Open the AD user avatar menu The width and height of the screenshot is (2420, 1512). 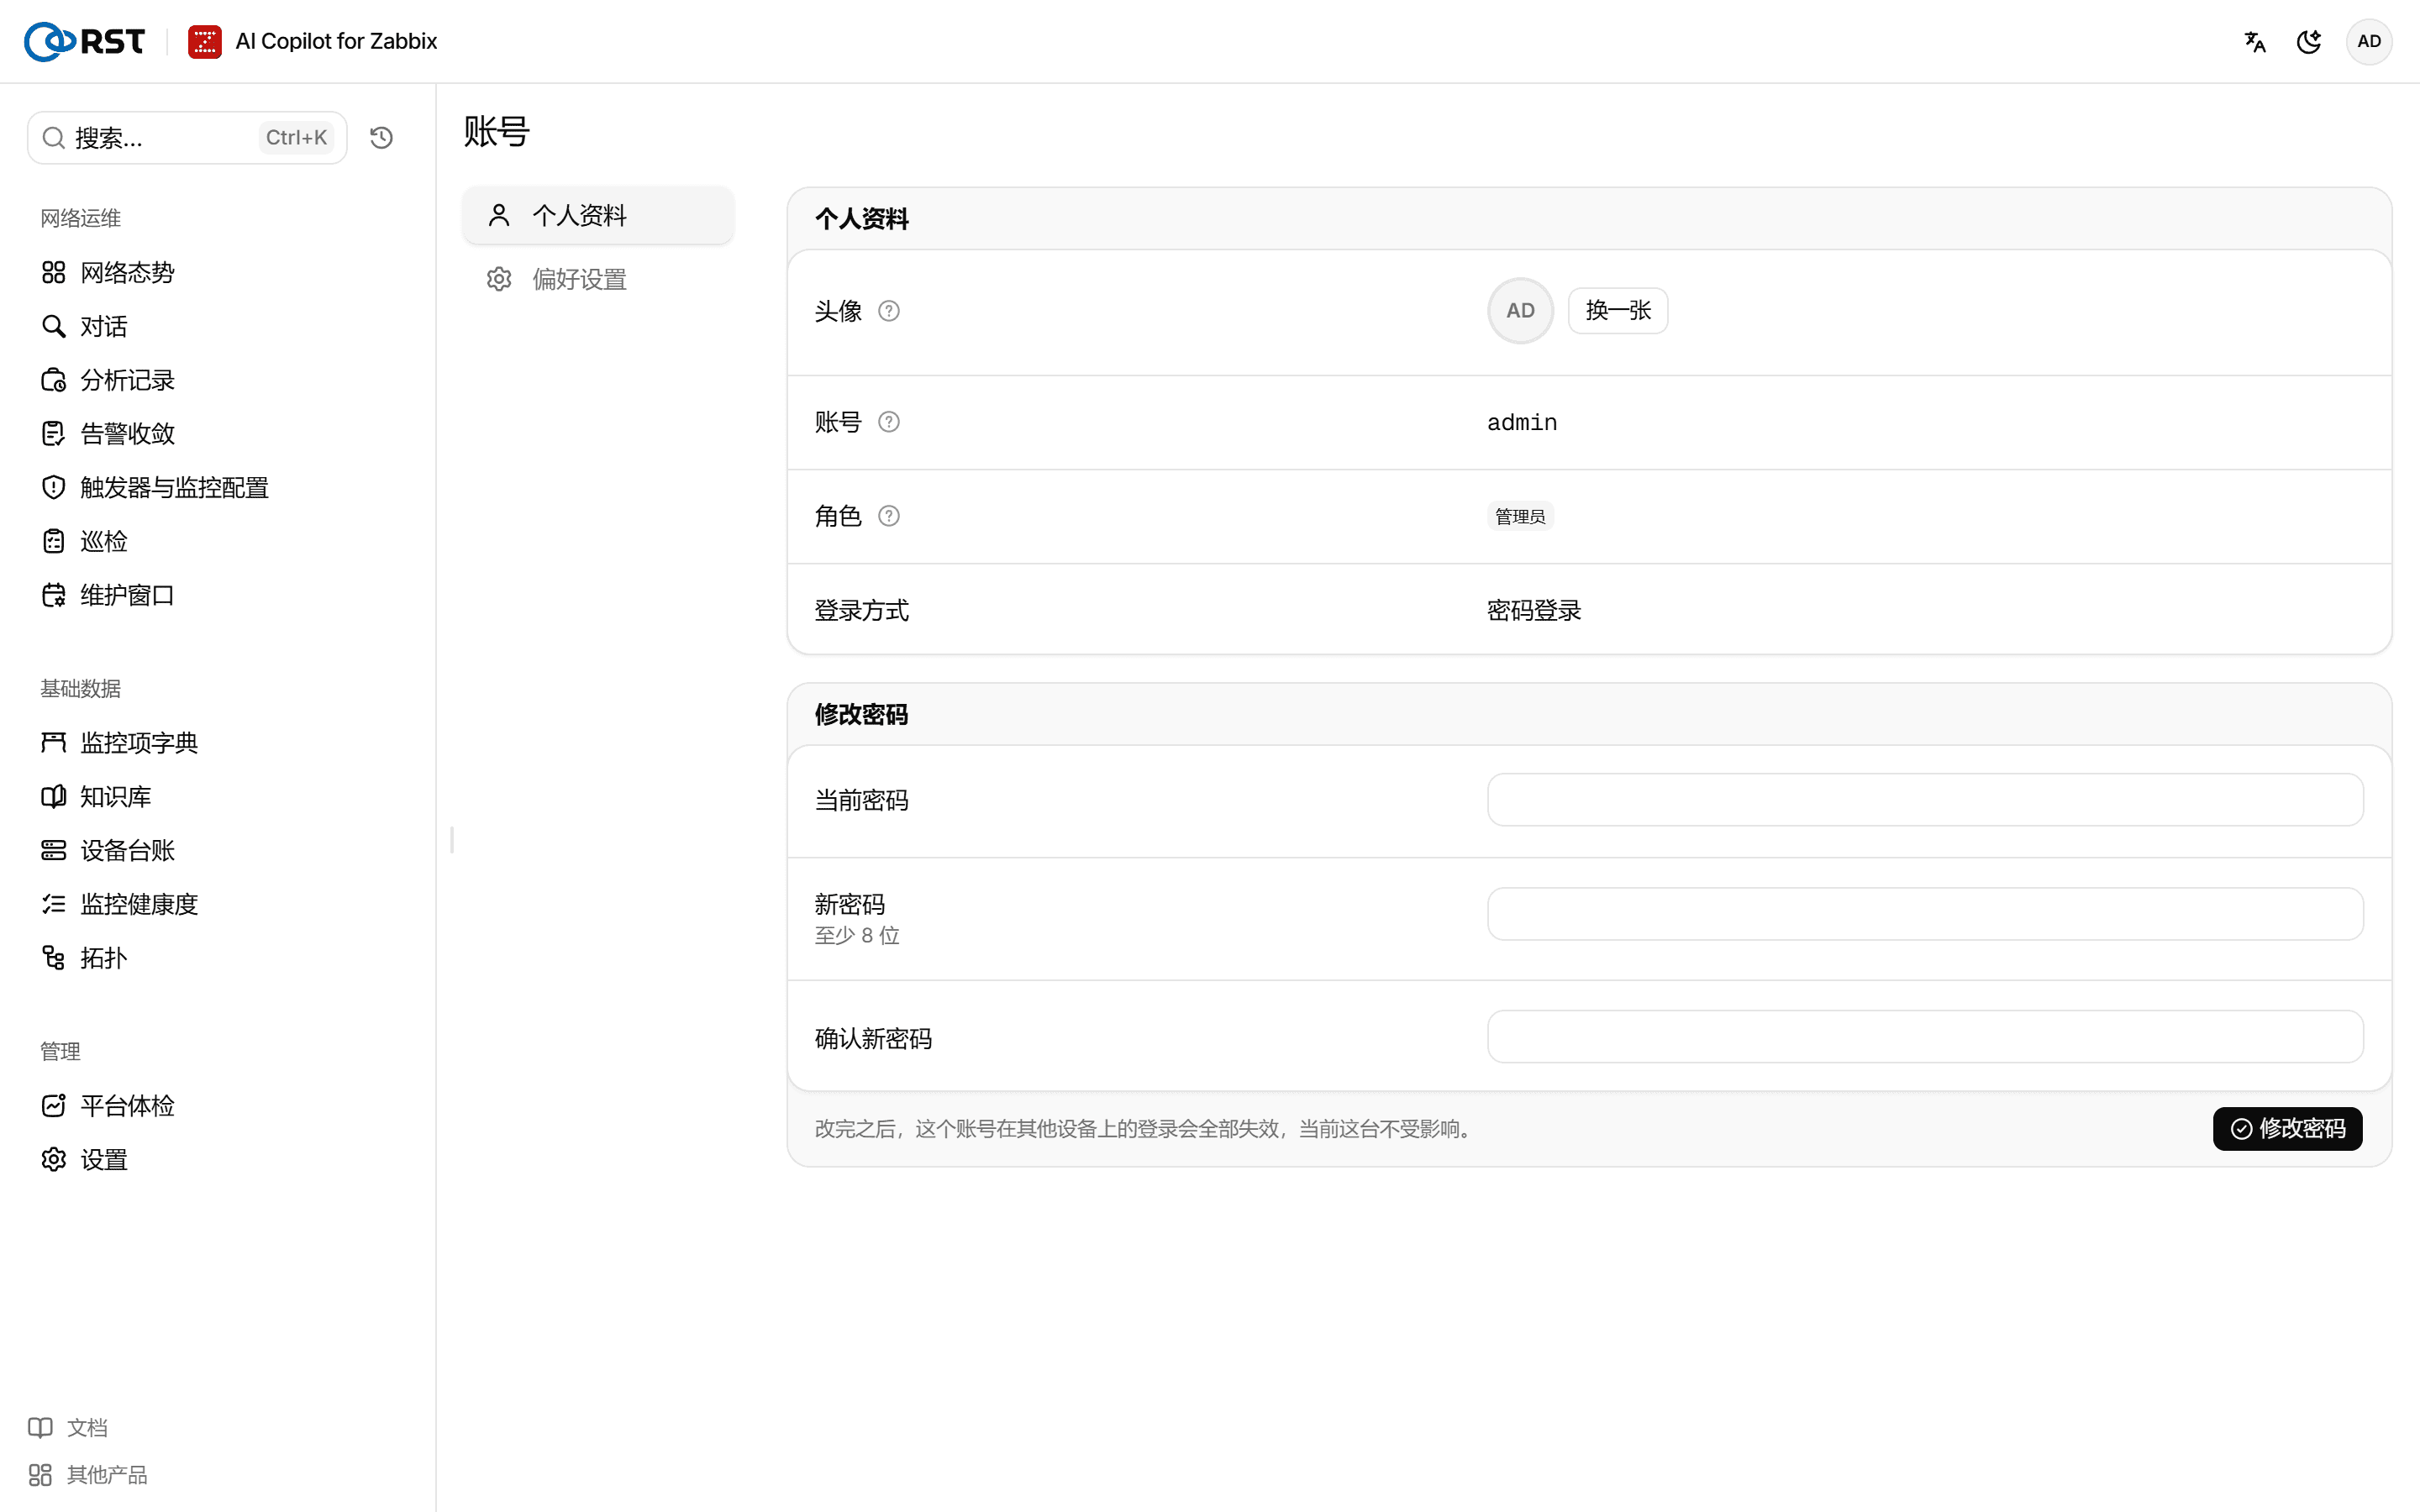(2369, 42)
